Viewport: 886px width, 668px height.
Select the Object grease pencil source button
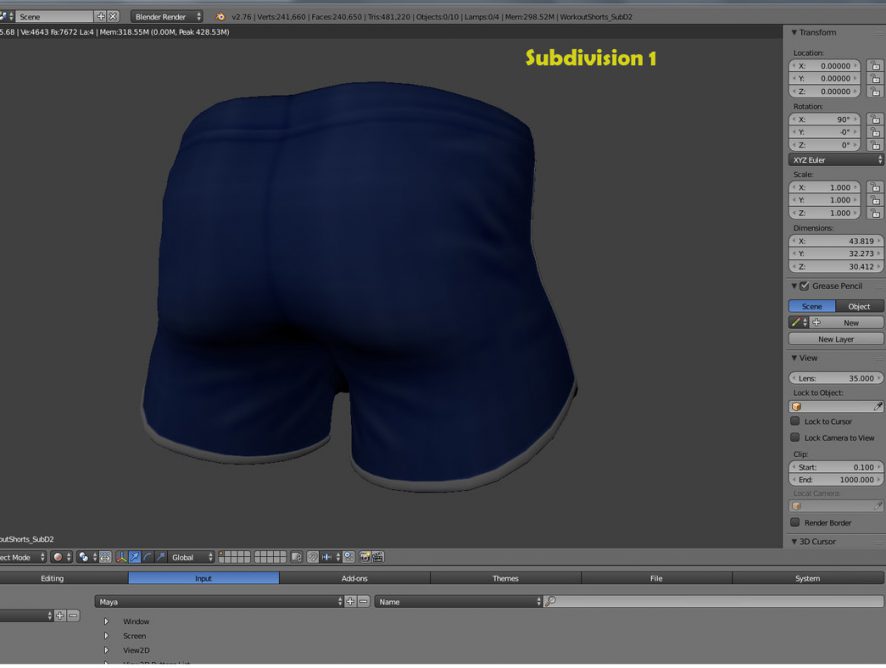coord(859,306)
